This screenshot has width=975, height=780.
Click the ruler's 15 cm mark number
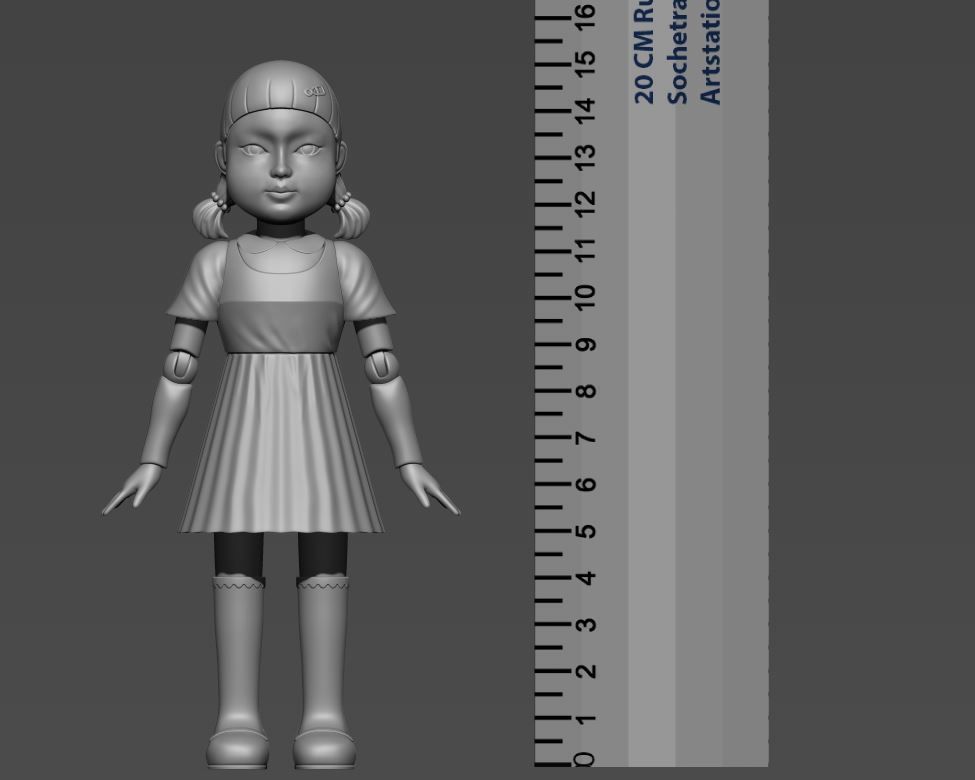(585, 63)
